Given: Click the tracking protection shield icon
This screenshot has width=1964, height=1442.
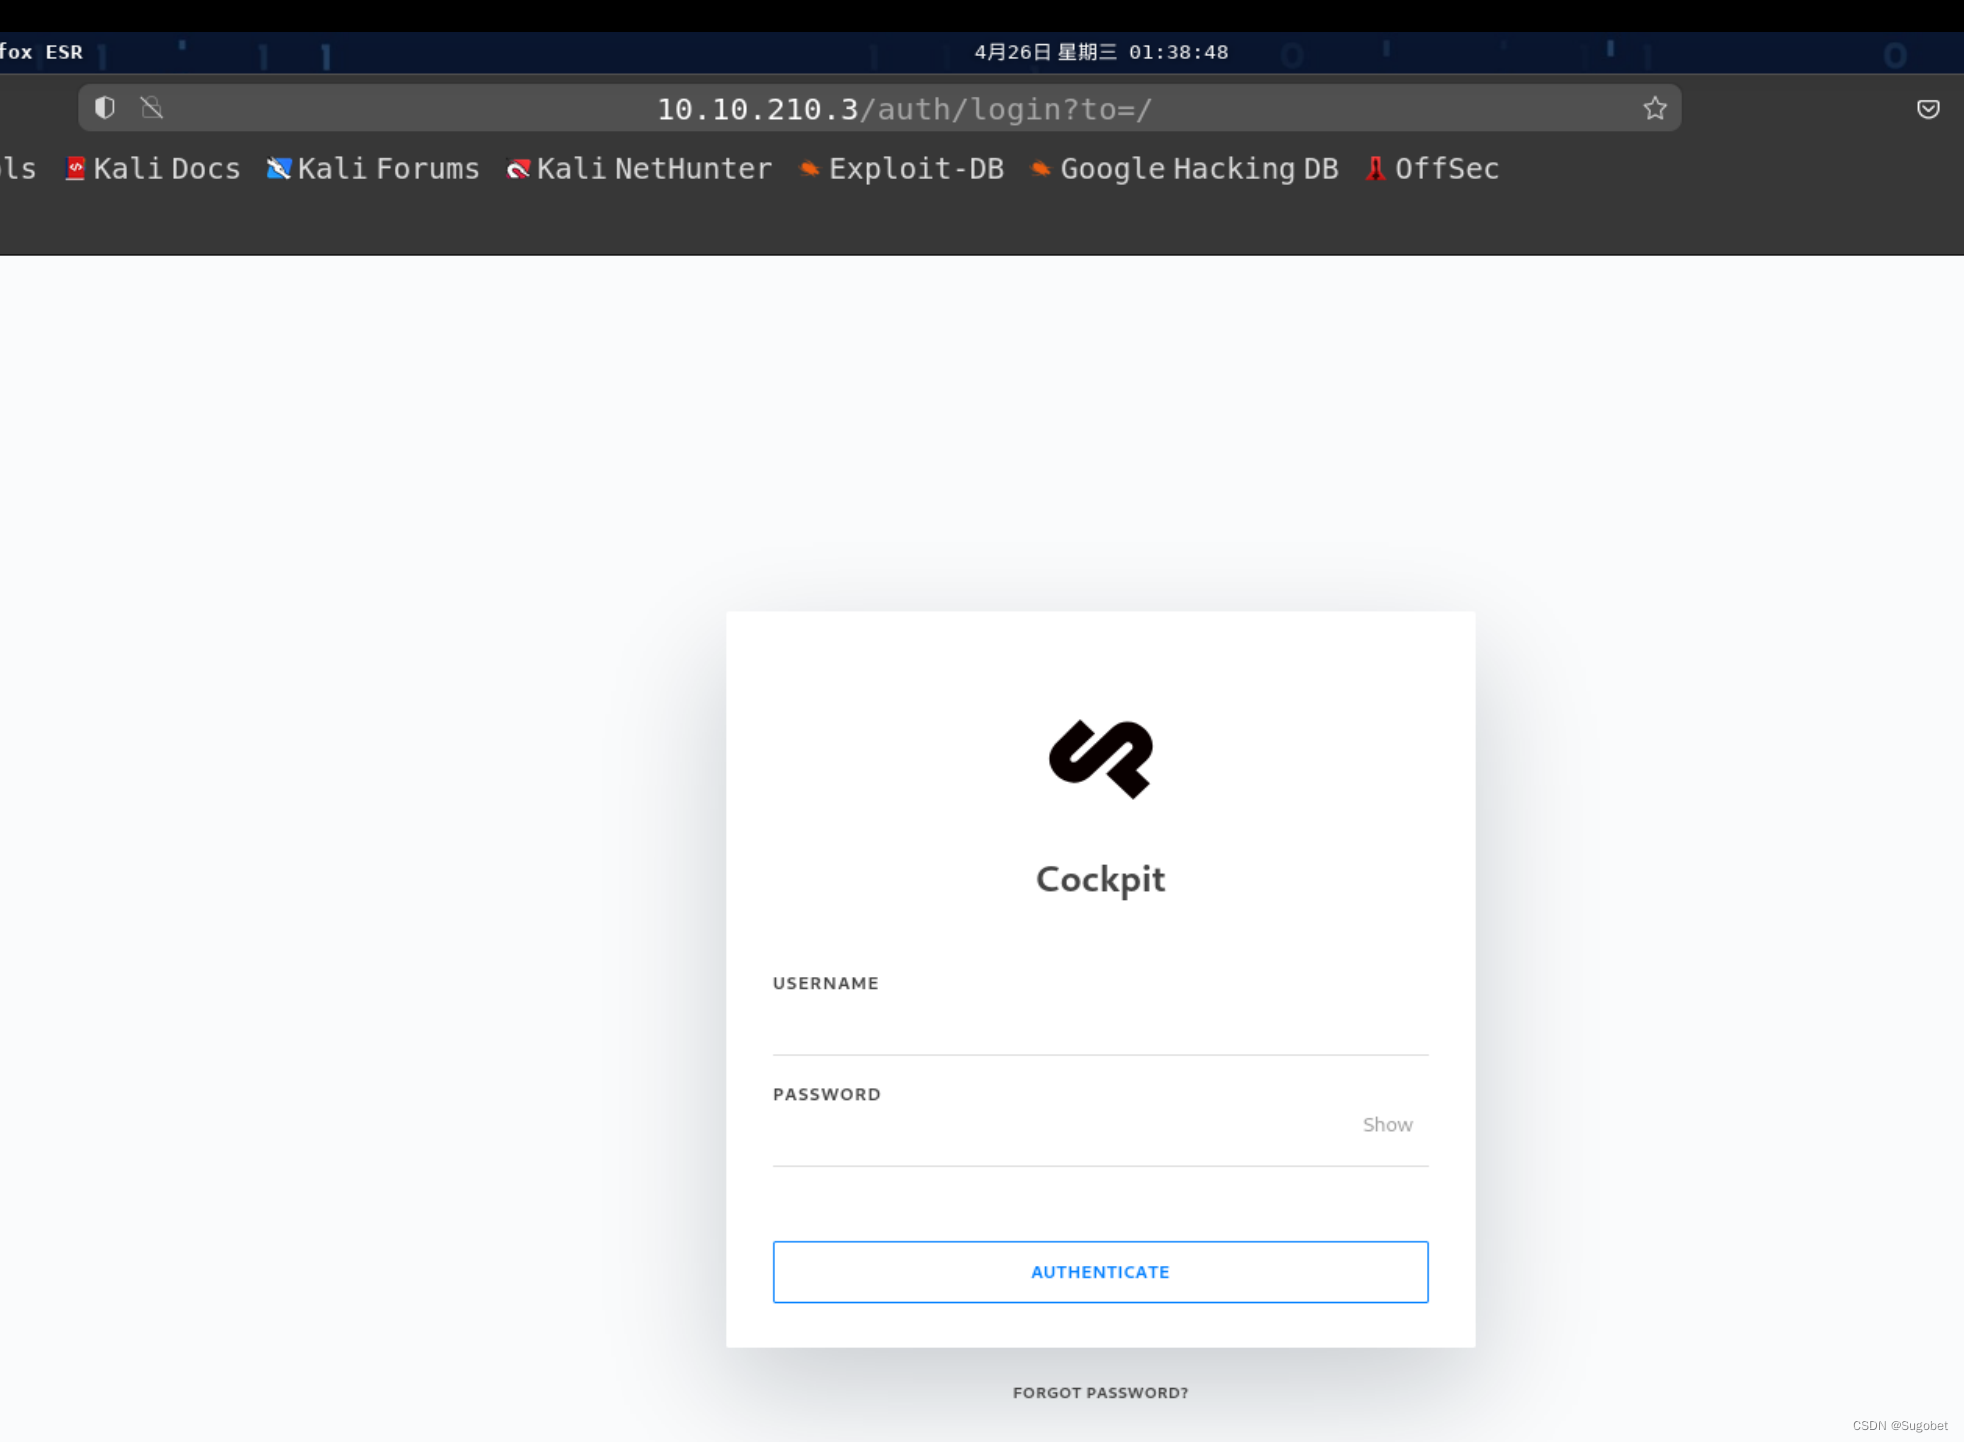Looking at the screenshot, I should [105, 108].
